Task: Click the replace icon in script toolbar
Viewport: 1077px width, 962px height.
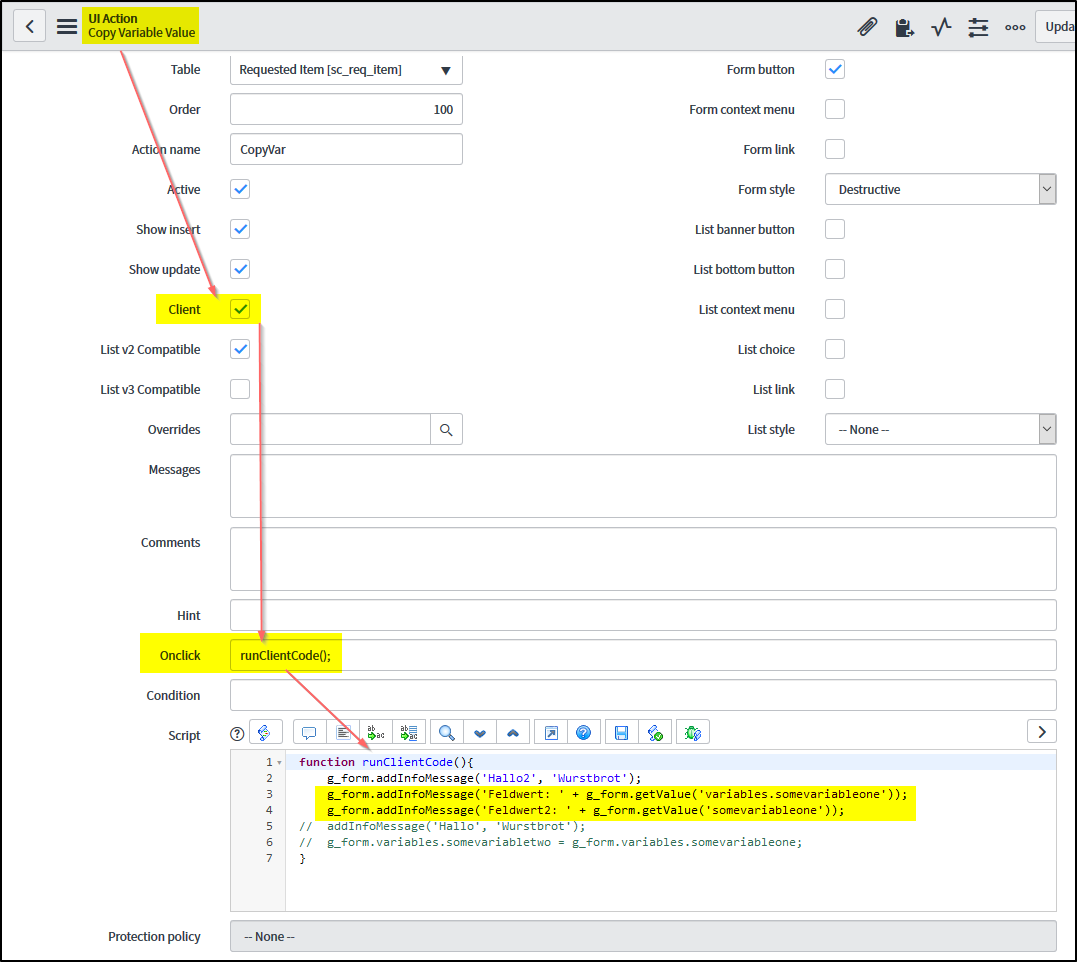Action: coord(376,733)
